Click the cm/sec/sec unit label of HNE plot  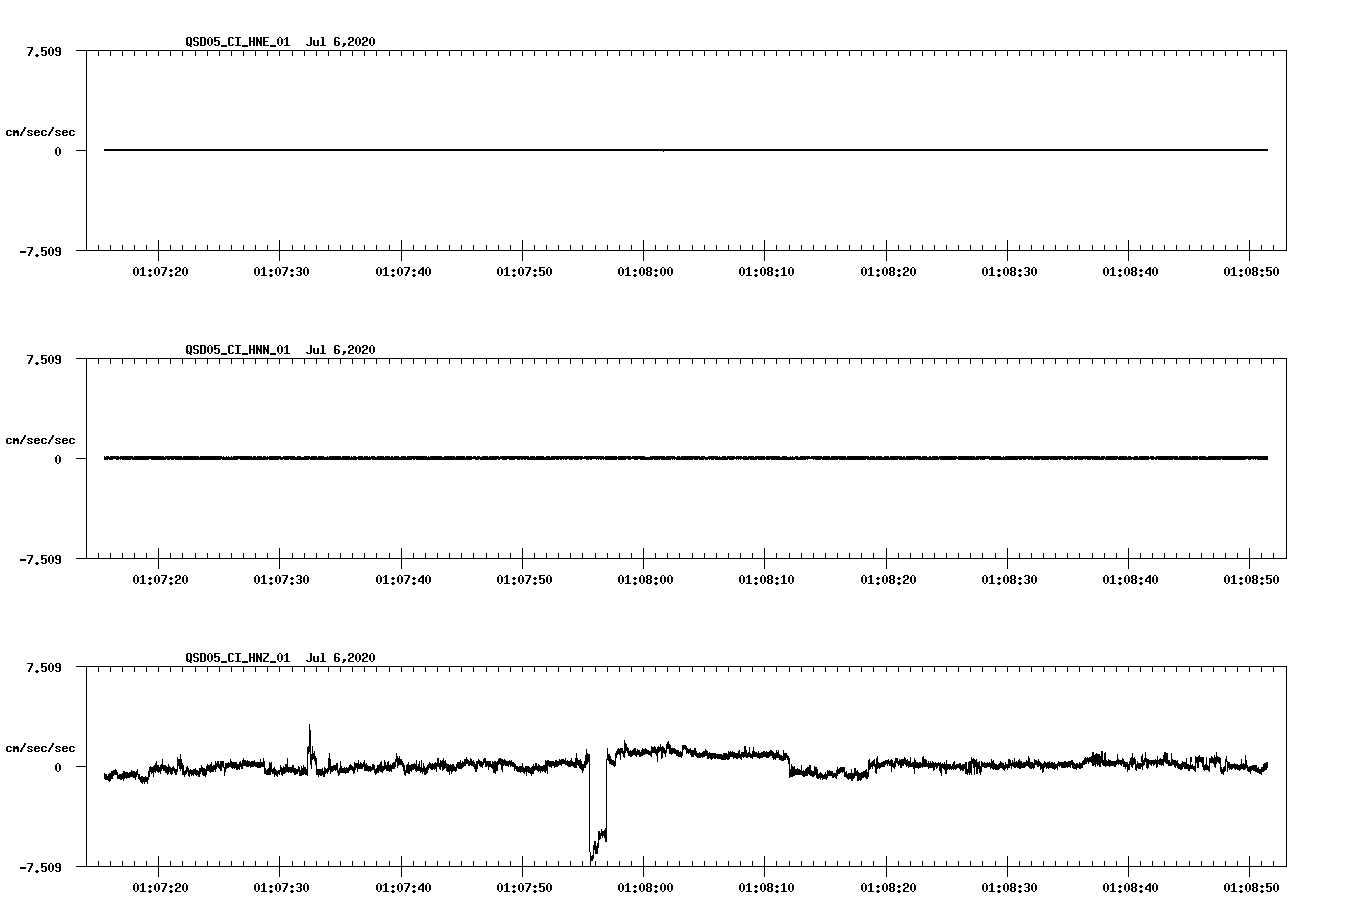tap(40, 132)
